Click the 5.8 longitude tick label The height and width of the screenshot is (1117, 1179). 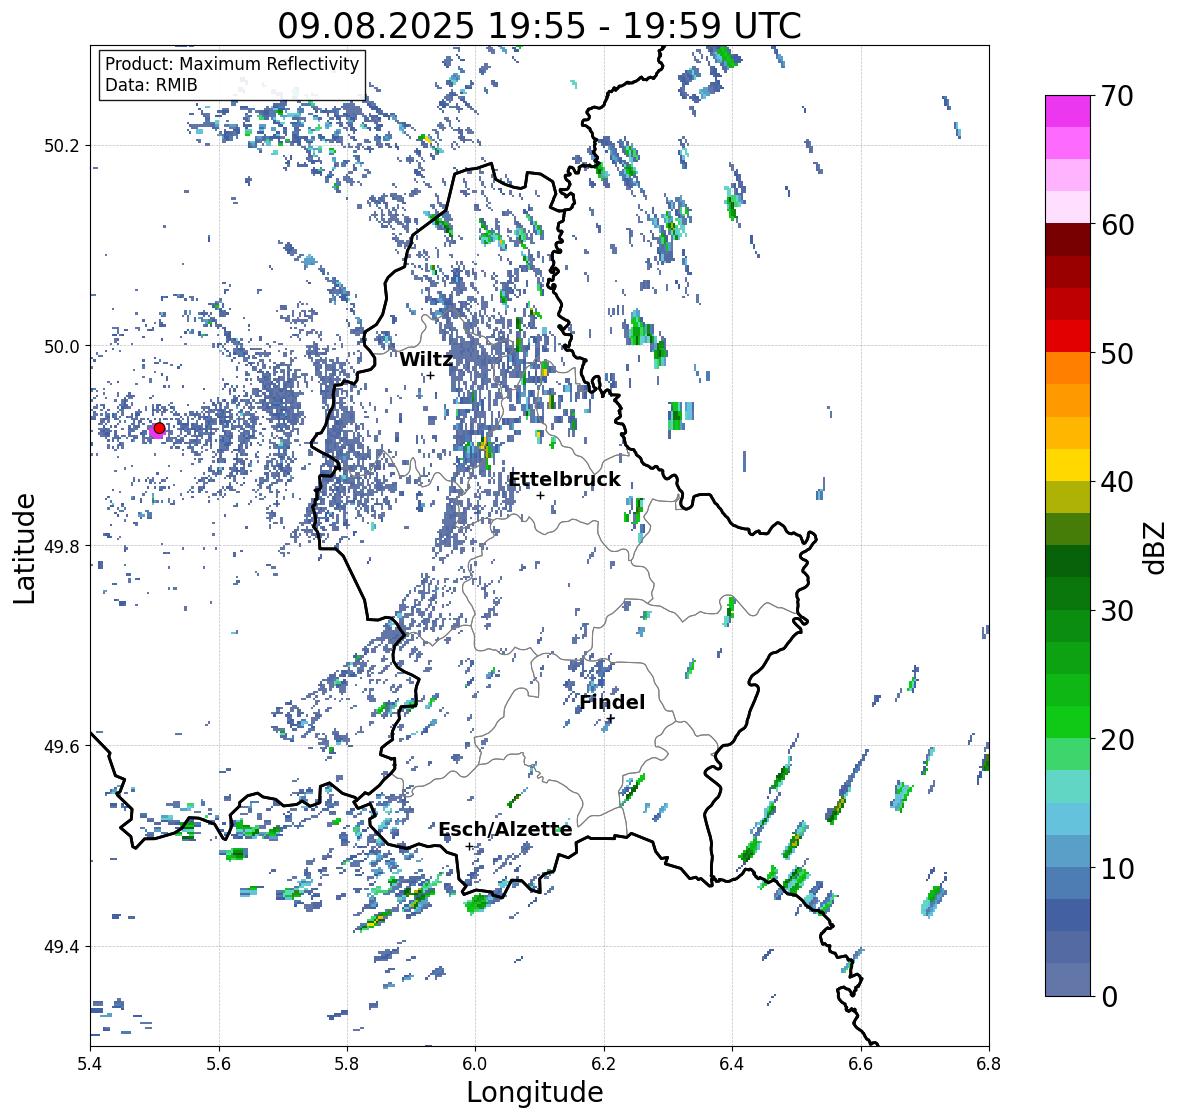coord(347,1064)
